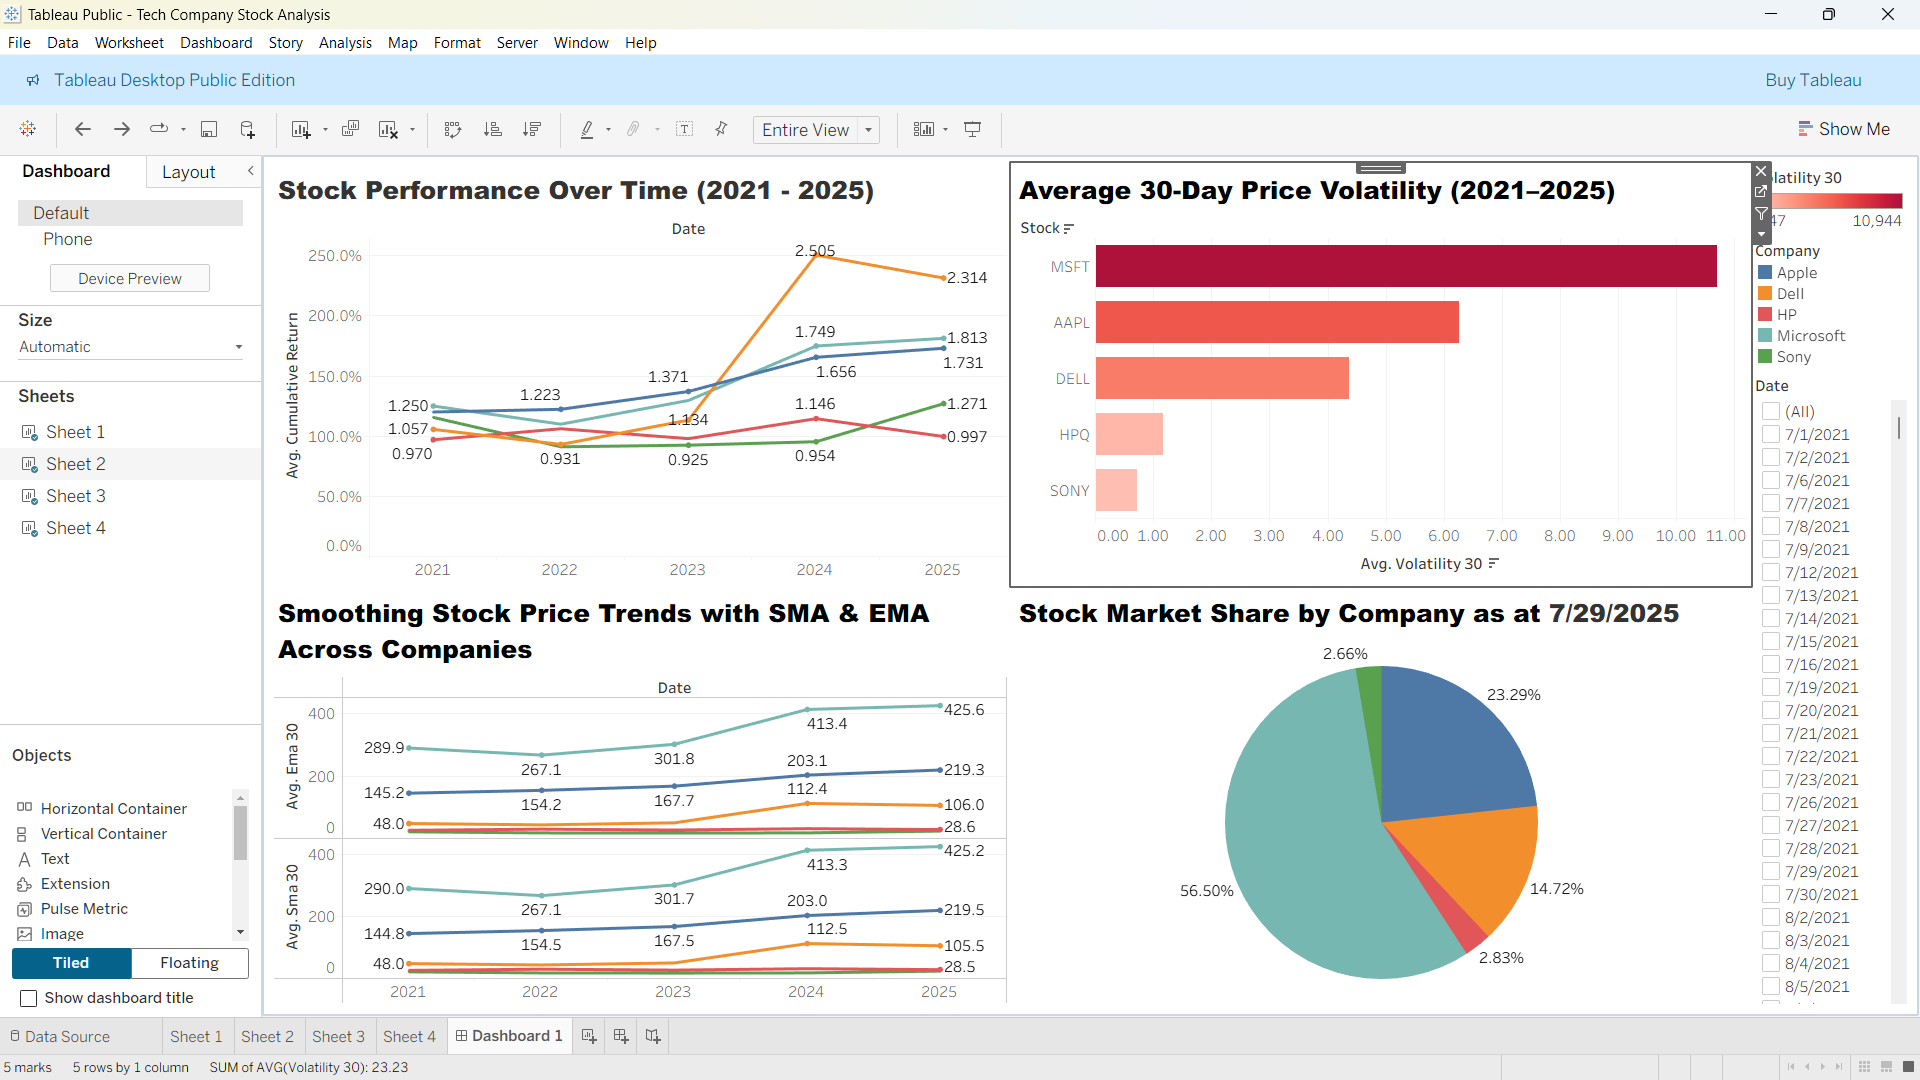Click the Avg. Volatility 30 axis sort icon

click(1493, 564)
